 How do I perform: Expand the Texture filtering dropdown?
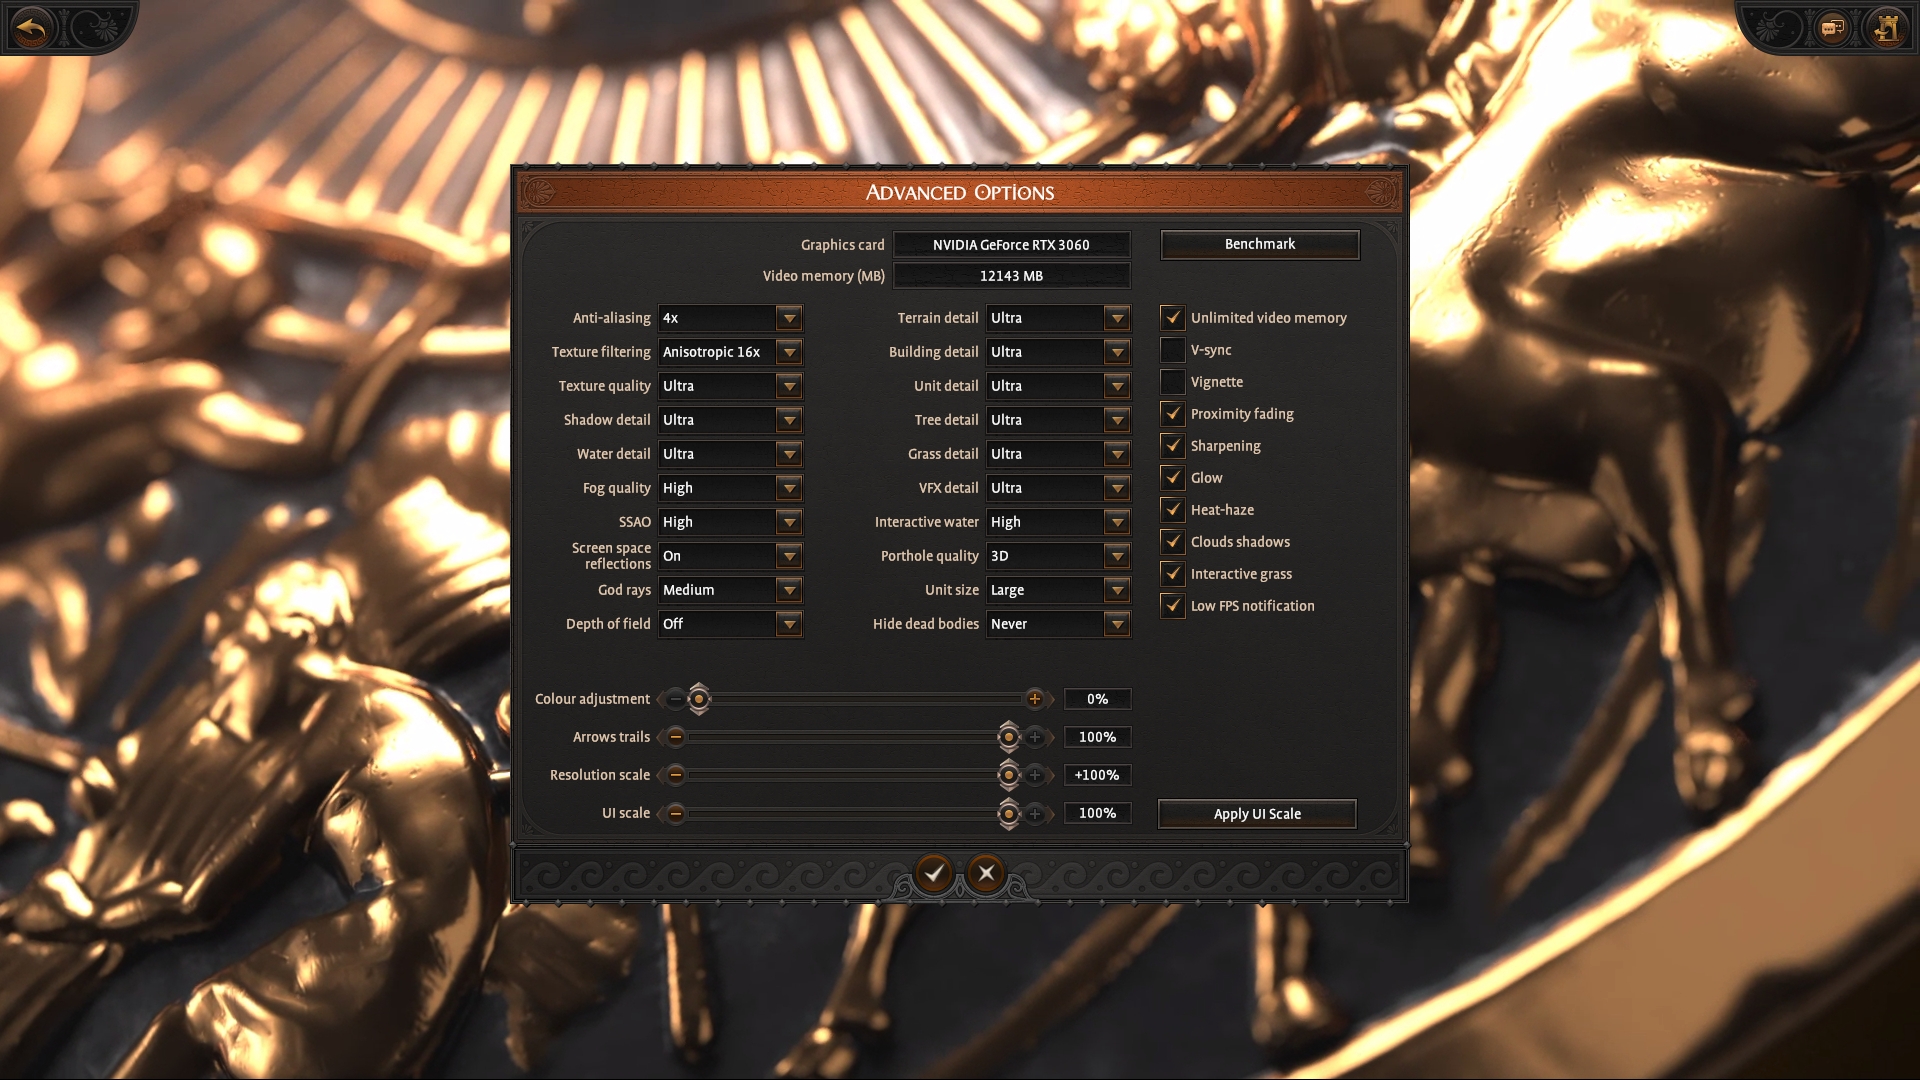[789, 352]
